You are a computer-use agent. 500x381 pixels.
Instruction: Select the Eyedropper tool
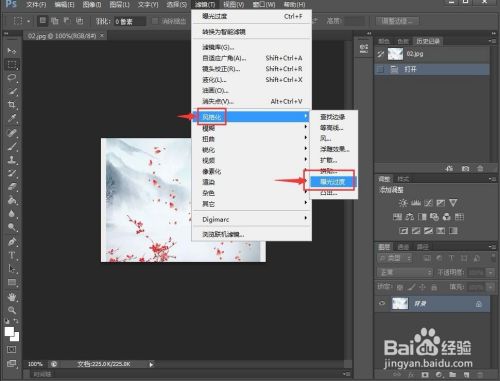pos(12,118)
